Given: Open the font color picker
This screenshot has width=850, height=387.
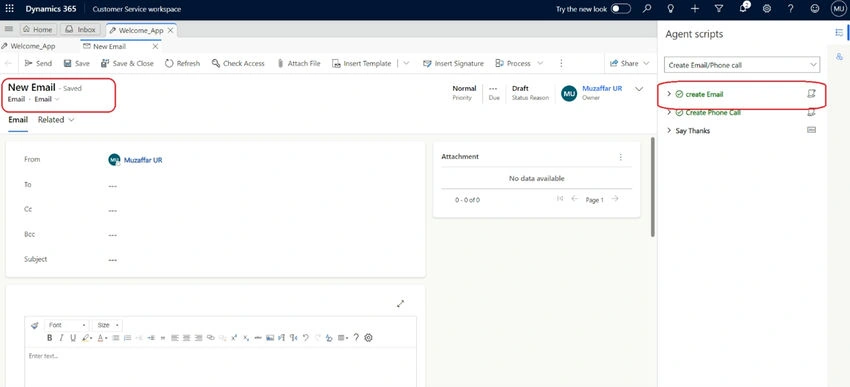Looking at the screenshot, I should (x=102, y=338).
